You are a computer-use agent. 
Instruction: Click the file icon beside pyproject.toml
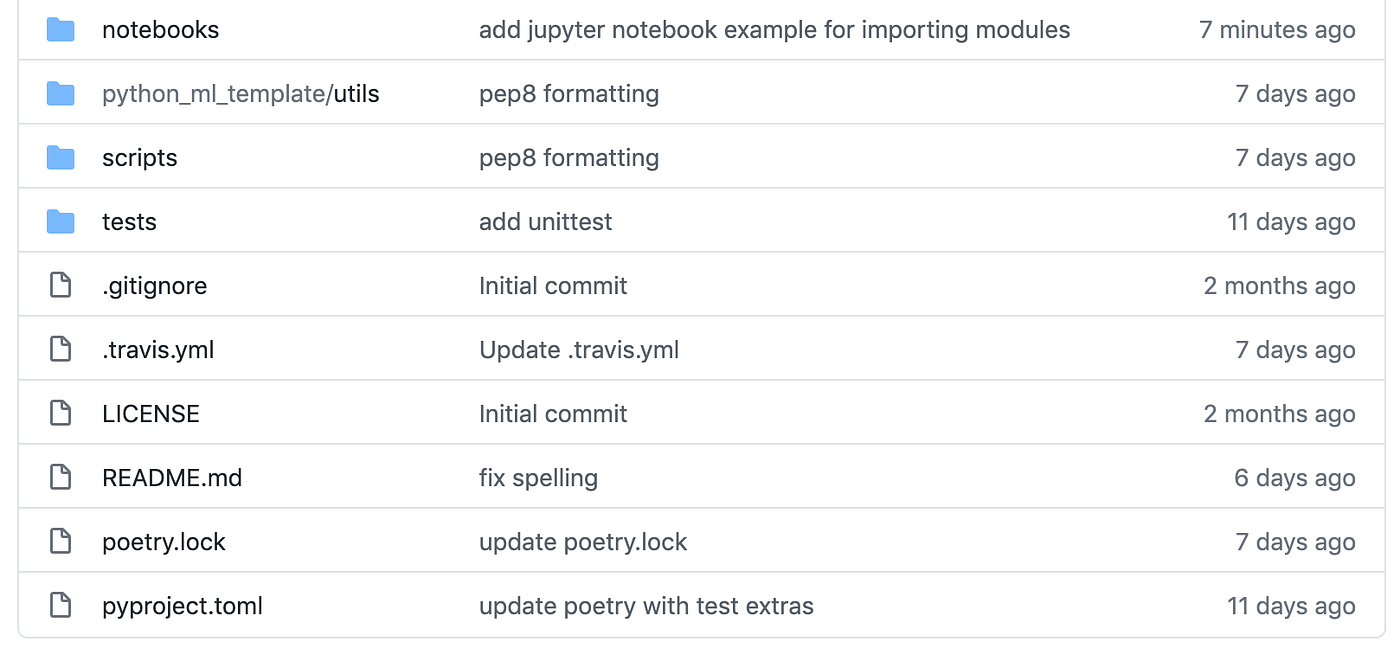click(60, 605)
